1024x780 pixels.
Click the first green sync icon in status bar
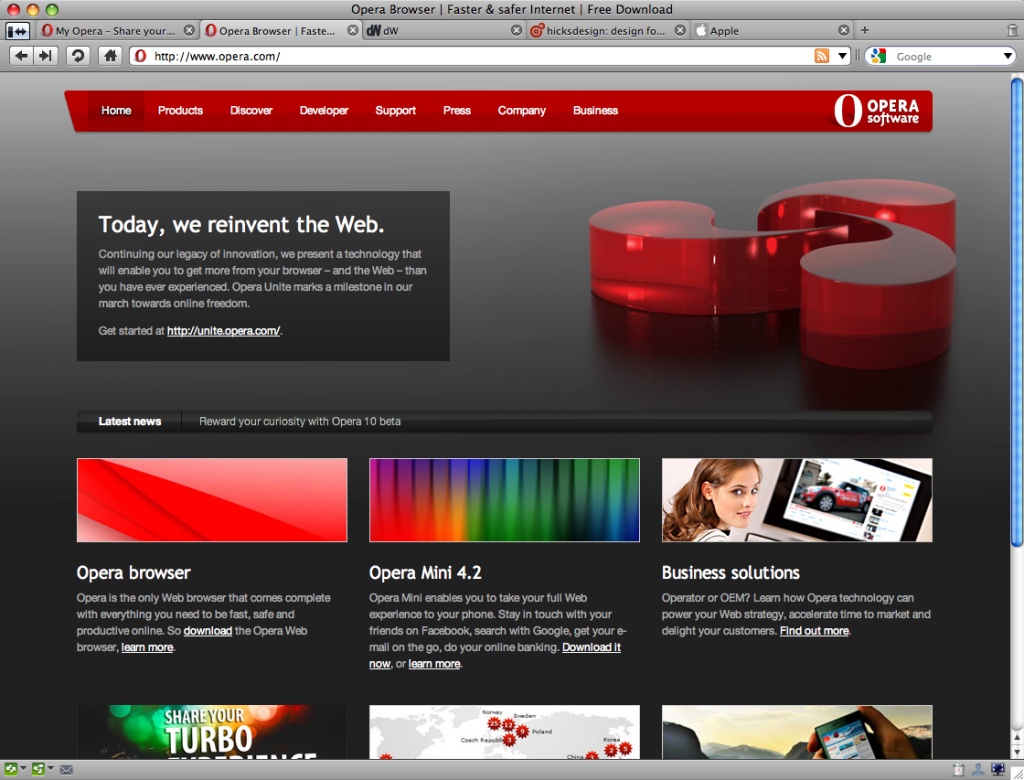(10, 770)
